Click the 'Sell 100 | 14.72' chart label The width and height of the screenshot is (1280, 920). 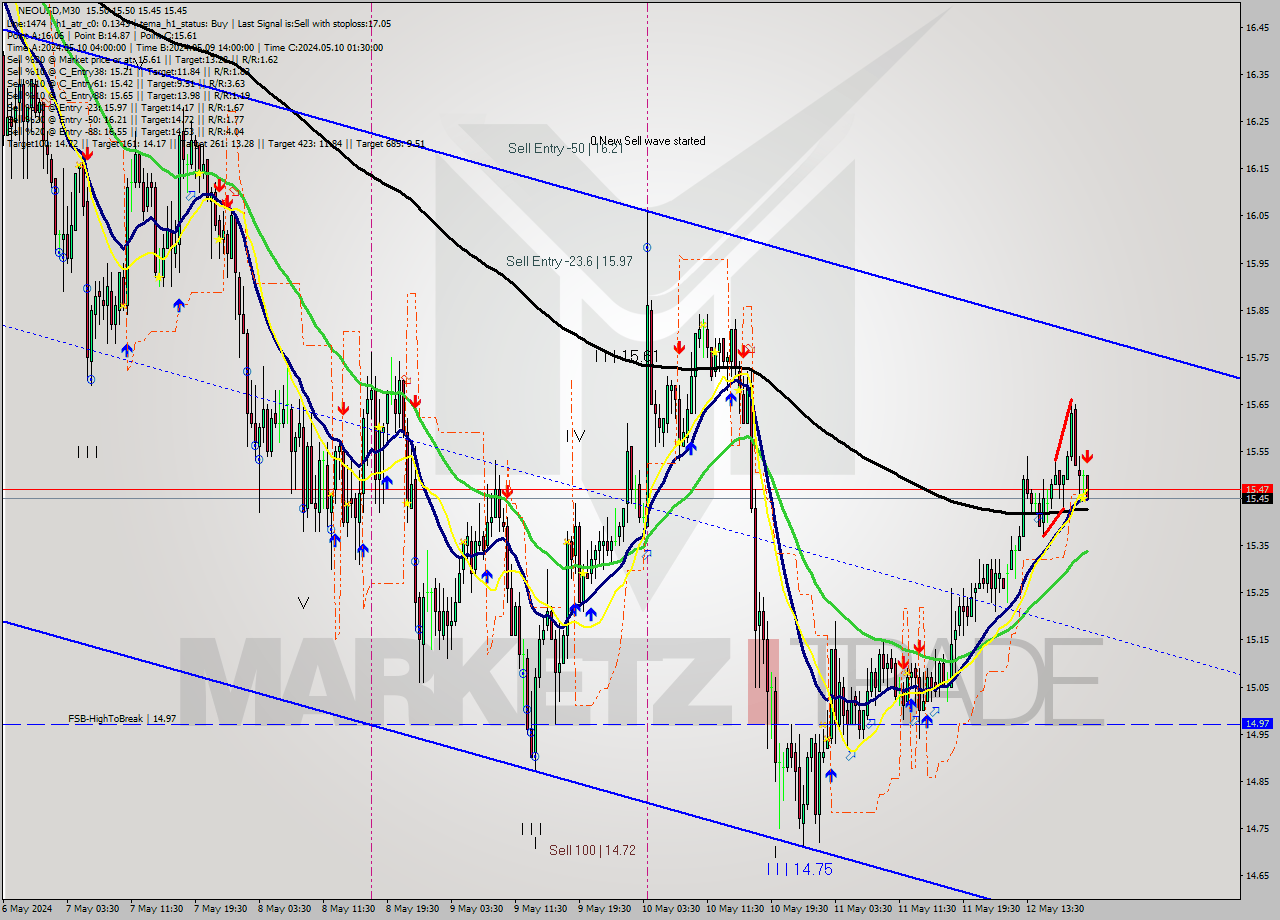(592, 850)
